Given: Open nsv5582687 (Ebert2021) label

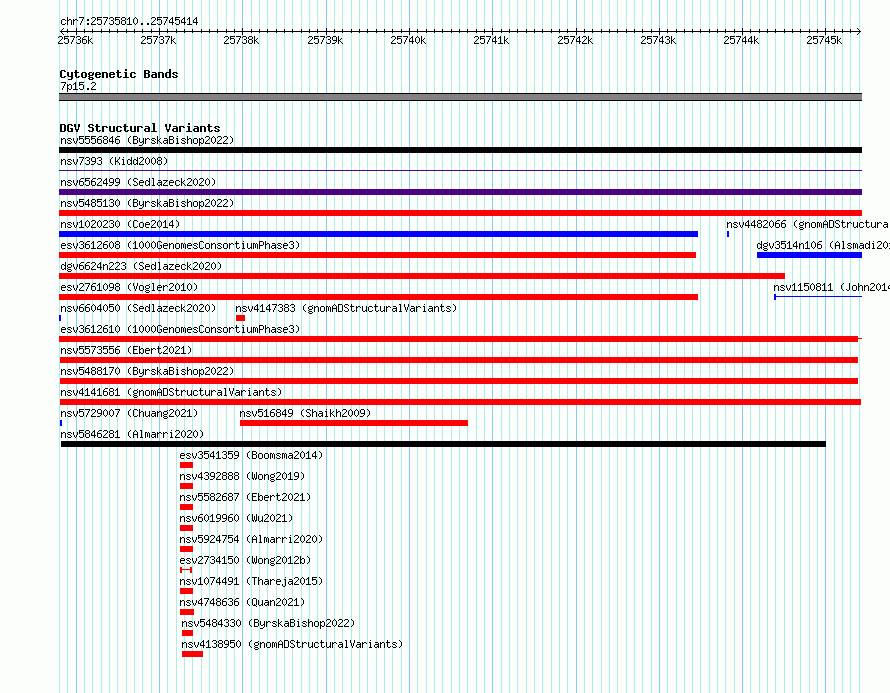Looking at the screenshot, I should (245, 497).
